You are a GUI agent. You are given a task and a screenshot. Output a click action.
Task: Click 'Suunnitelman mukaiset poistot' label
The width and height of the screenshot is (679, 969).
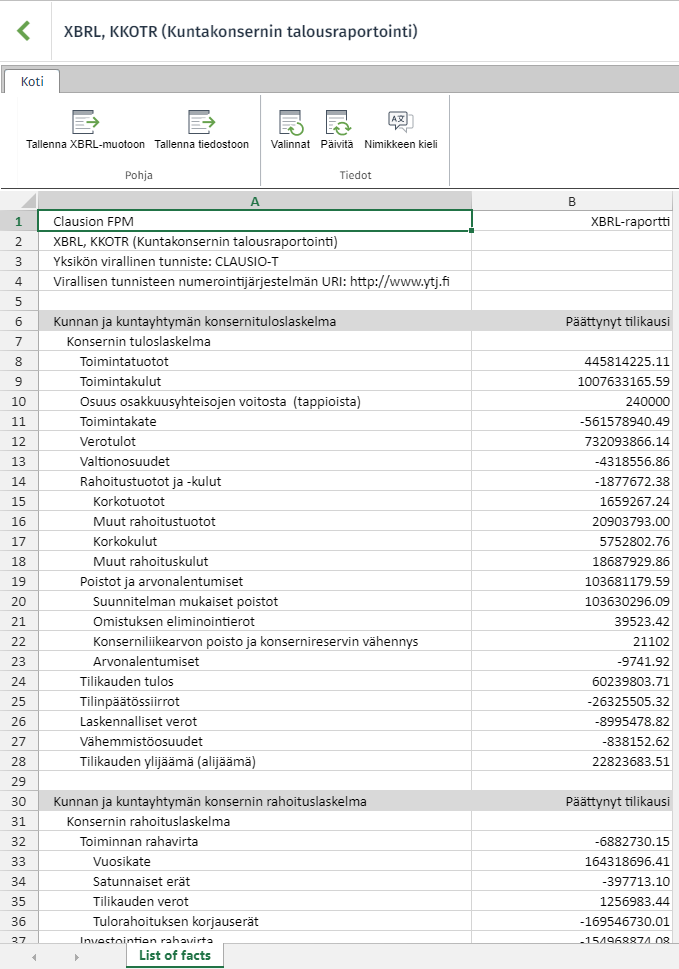coord(185,601)
